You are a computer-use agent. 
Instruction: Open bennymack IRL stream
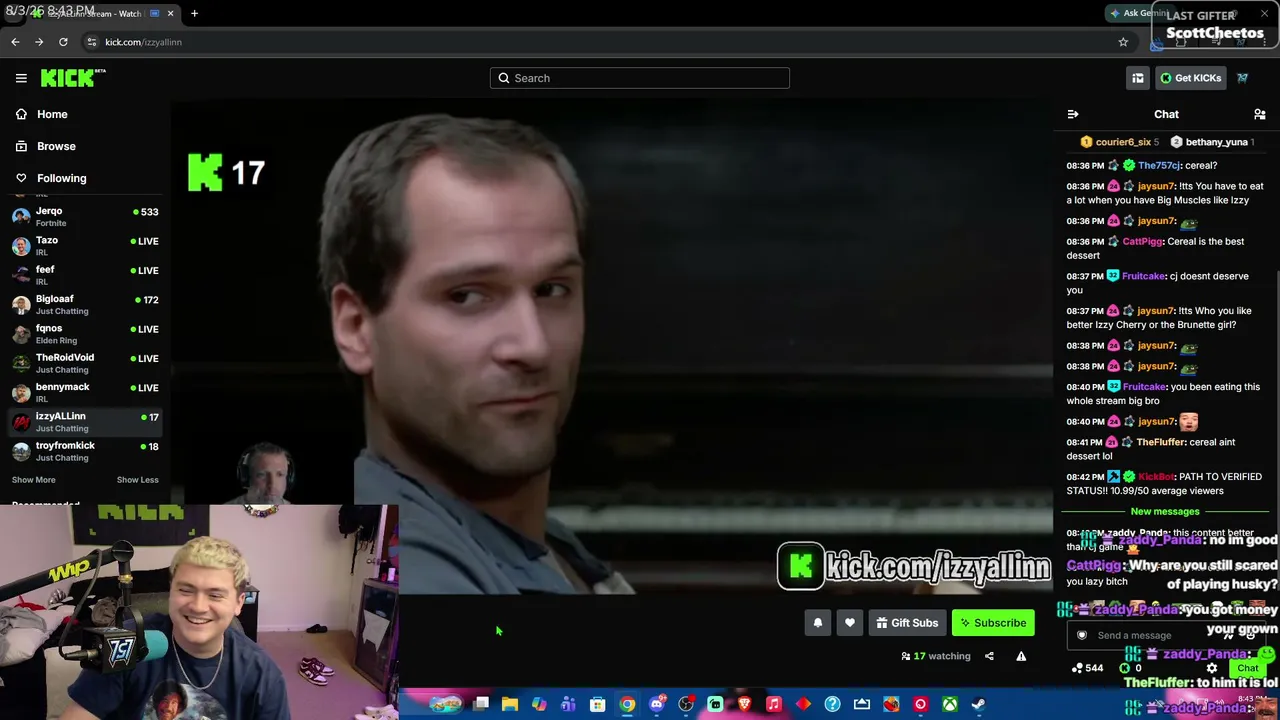tap(85, 392)
